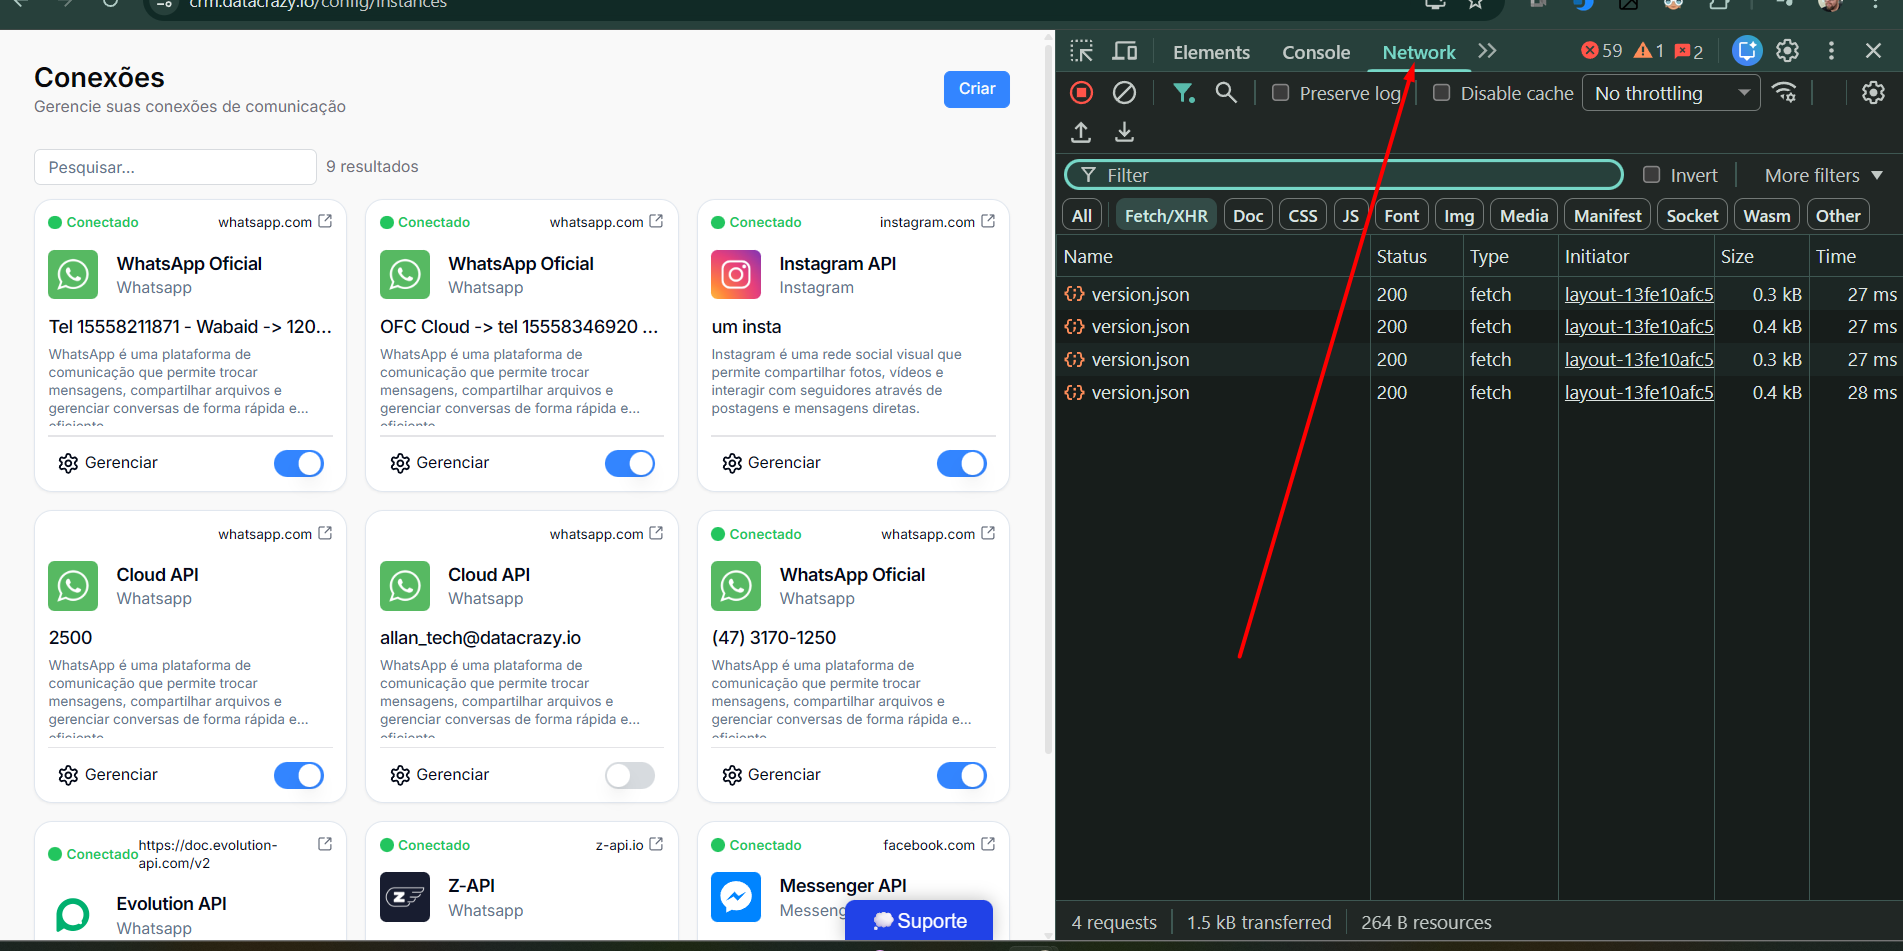Focus the Pesquisar search field
Viewport: 1903px width, 951px height.
(x=175, y=167)
